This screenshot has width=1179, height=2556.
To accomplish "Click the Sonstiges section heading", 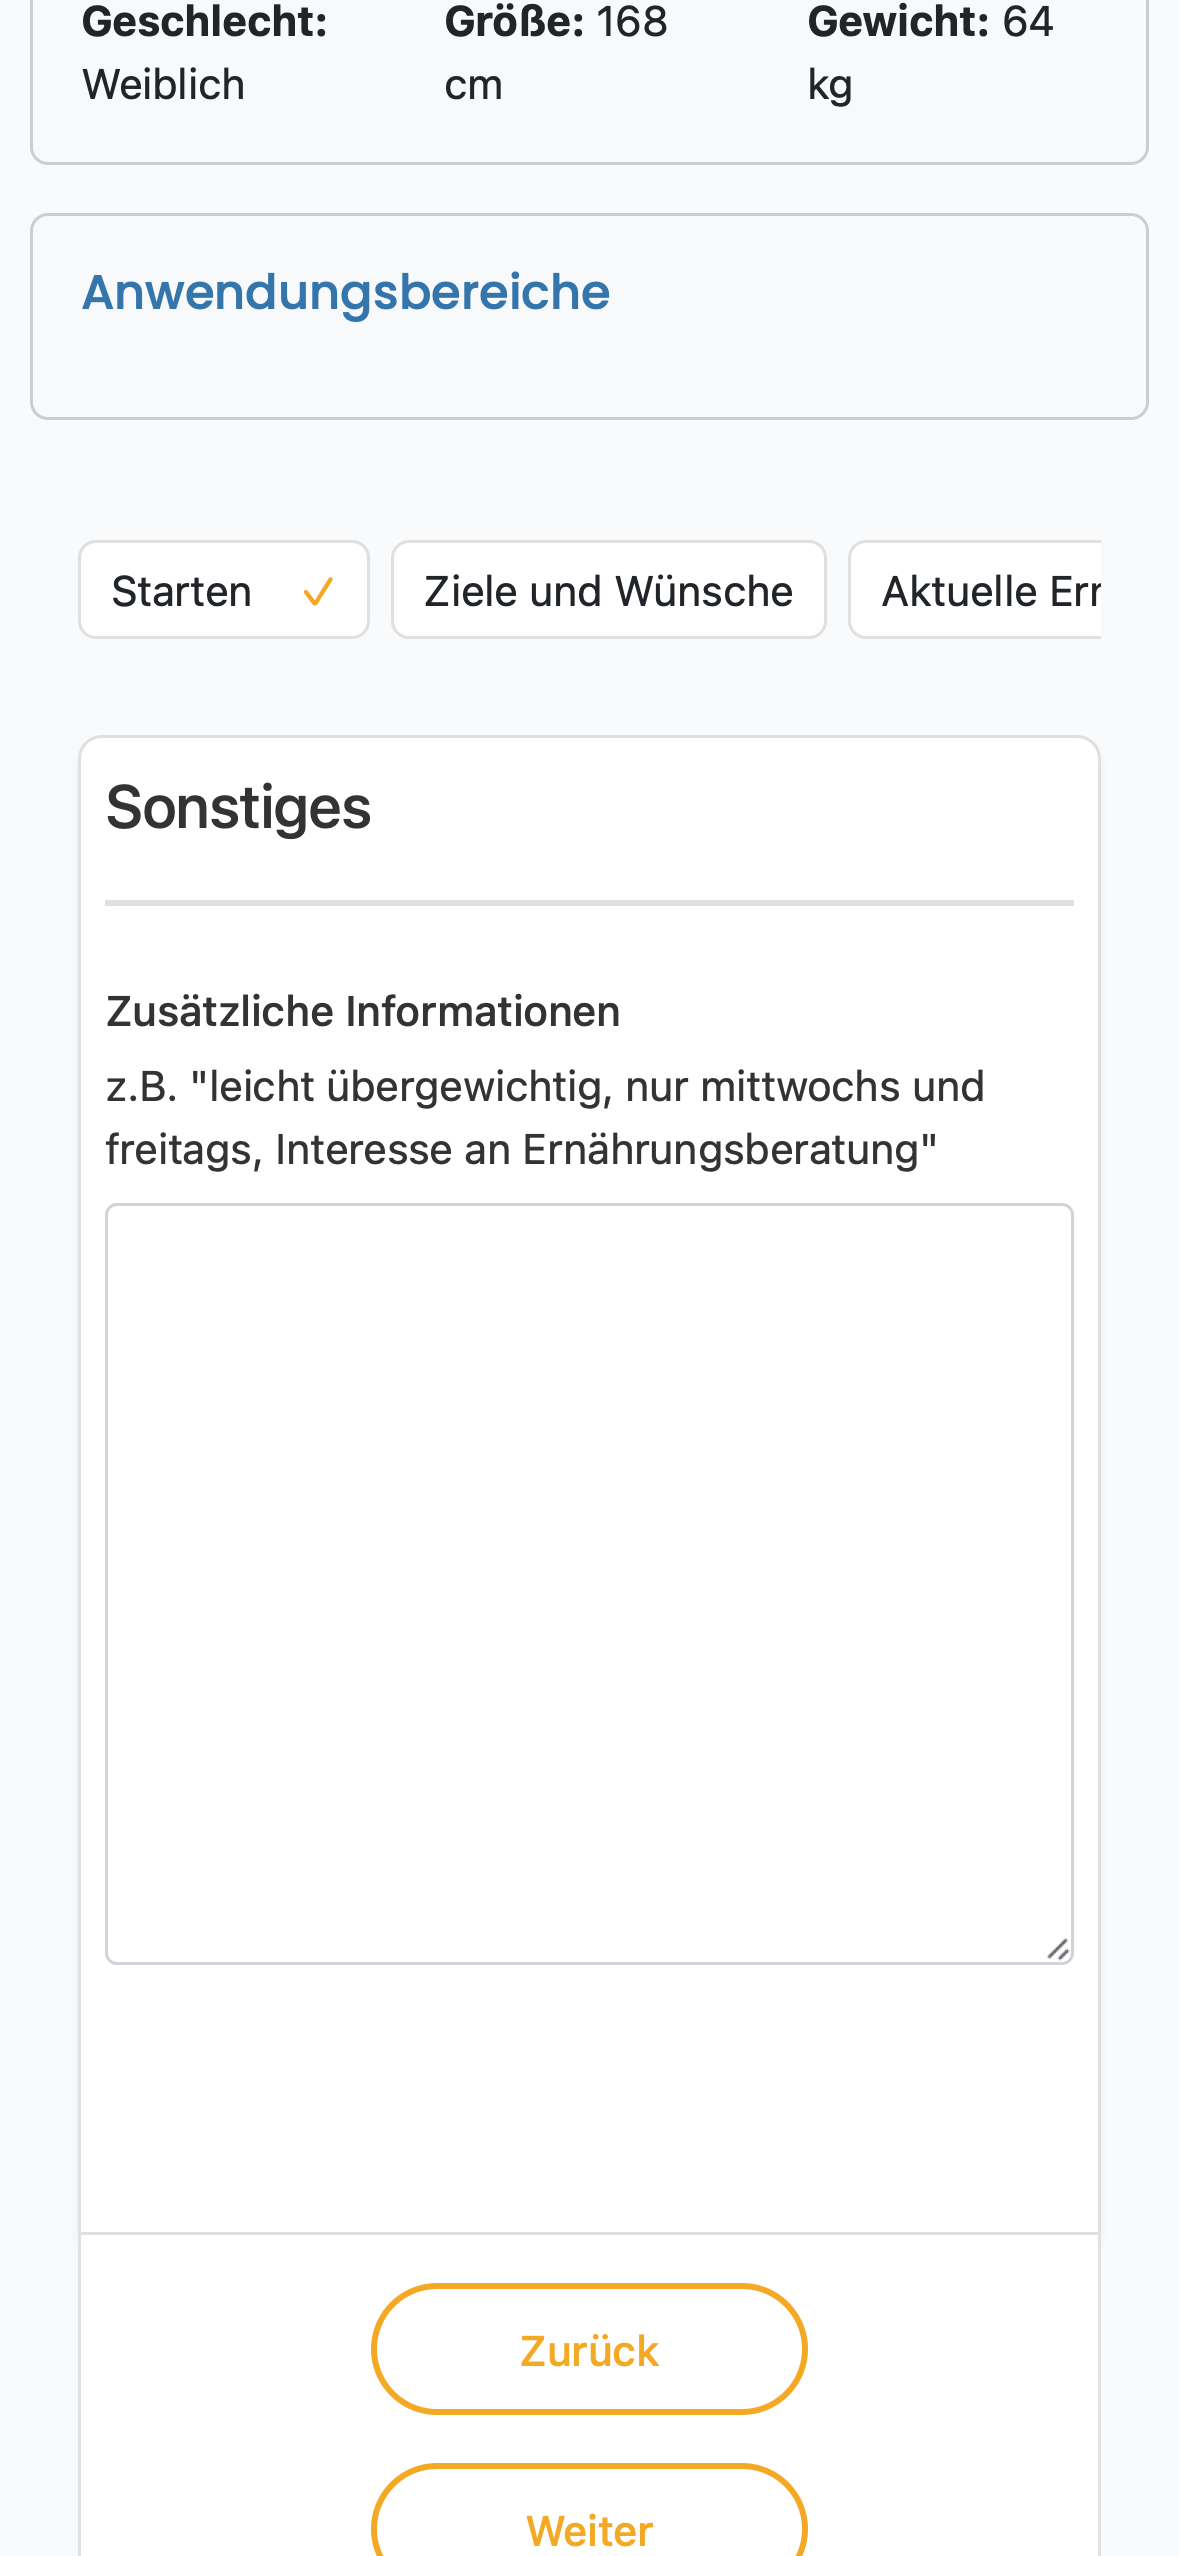I will [239, 807].
